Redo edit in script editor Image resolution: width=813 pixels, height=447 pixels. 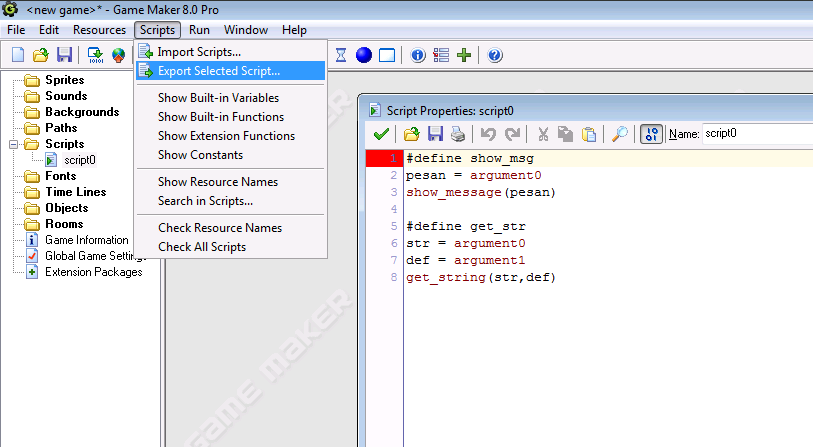coord(512,134)
